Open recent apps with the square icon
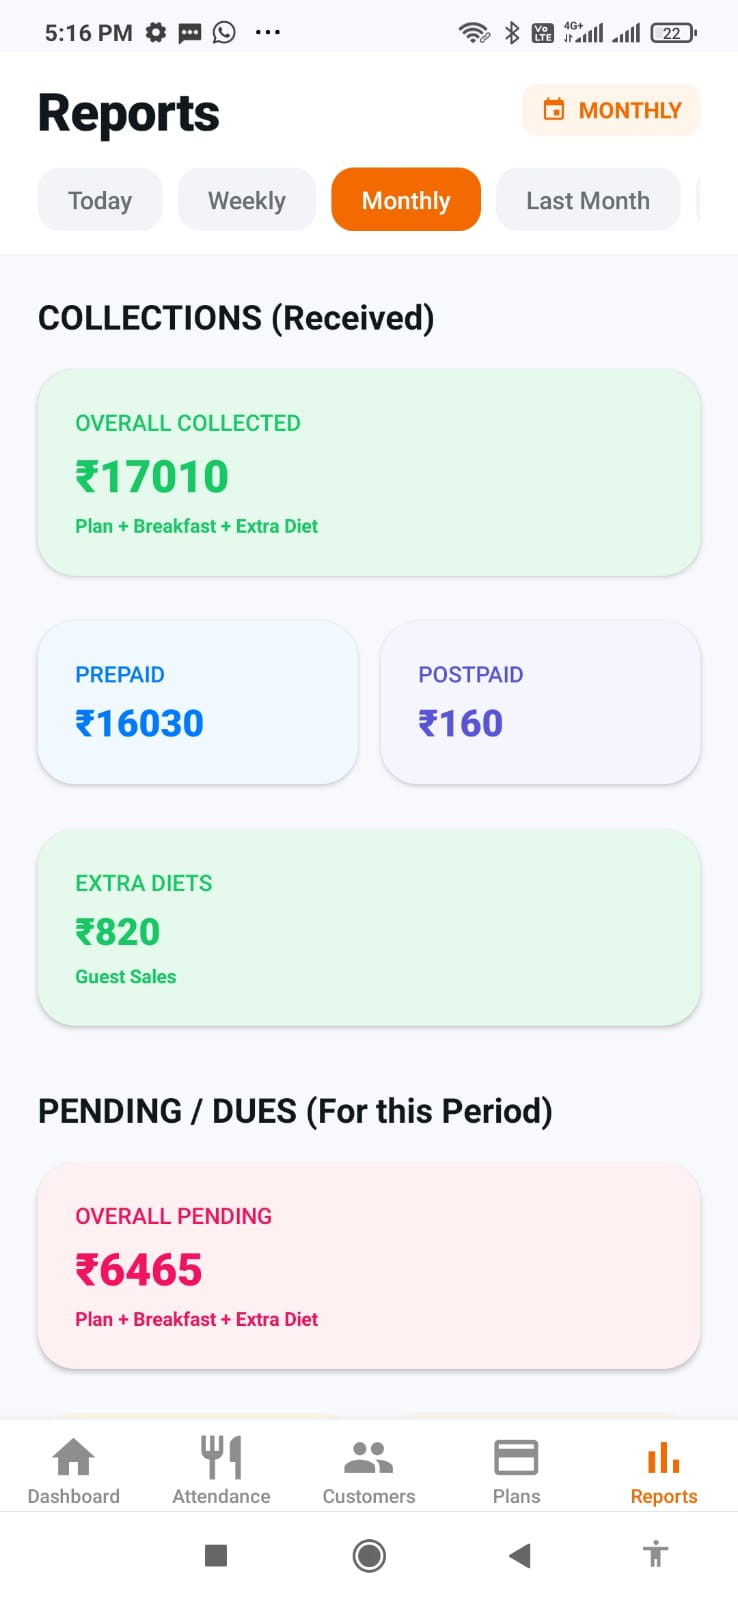 click(216, 1555)
